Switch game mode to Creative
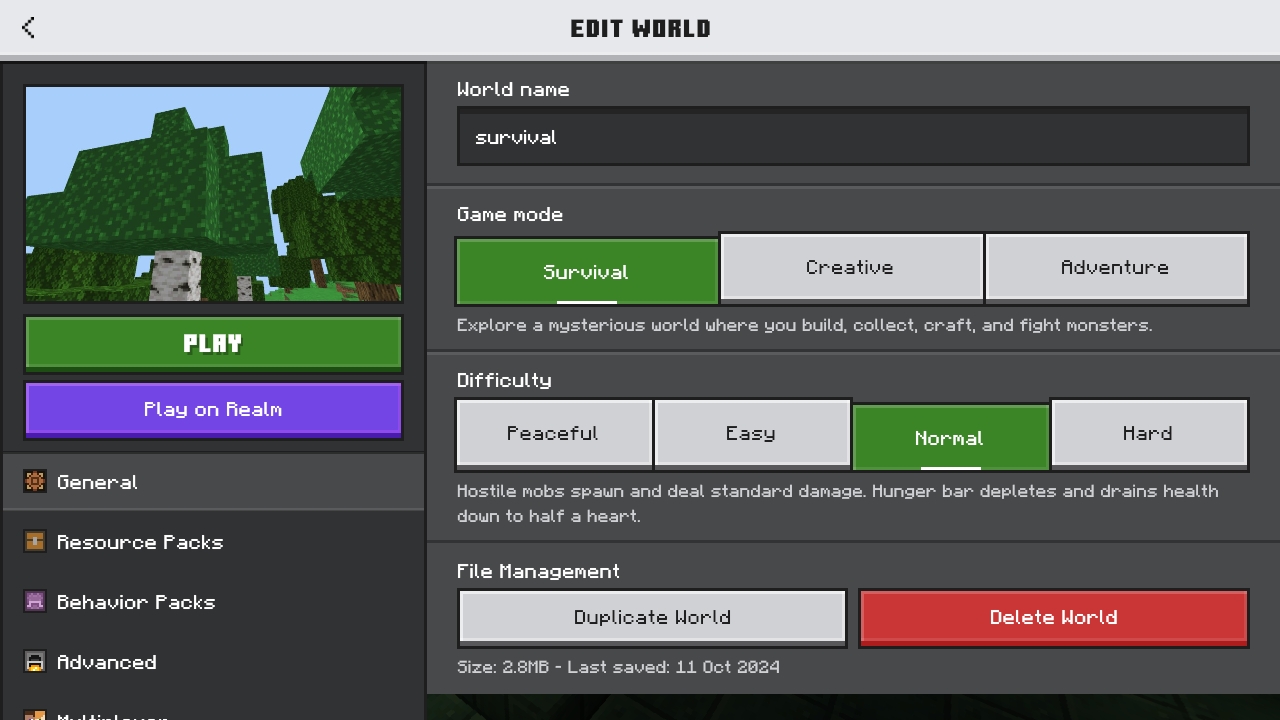1280x720 pixels. [x=851, y=267]
